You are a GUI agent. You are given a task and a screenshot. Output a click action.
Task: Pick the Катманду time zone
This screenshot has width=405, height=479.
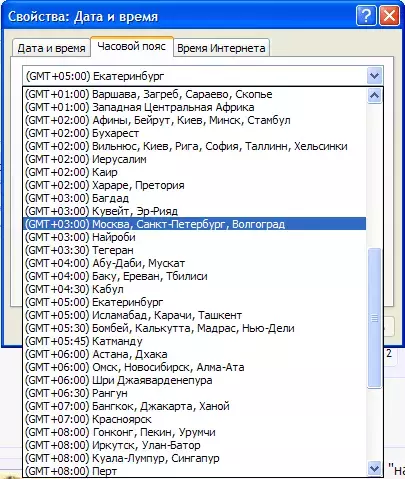[x=195, y=341]
